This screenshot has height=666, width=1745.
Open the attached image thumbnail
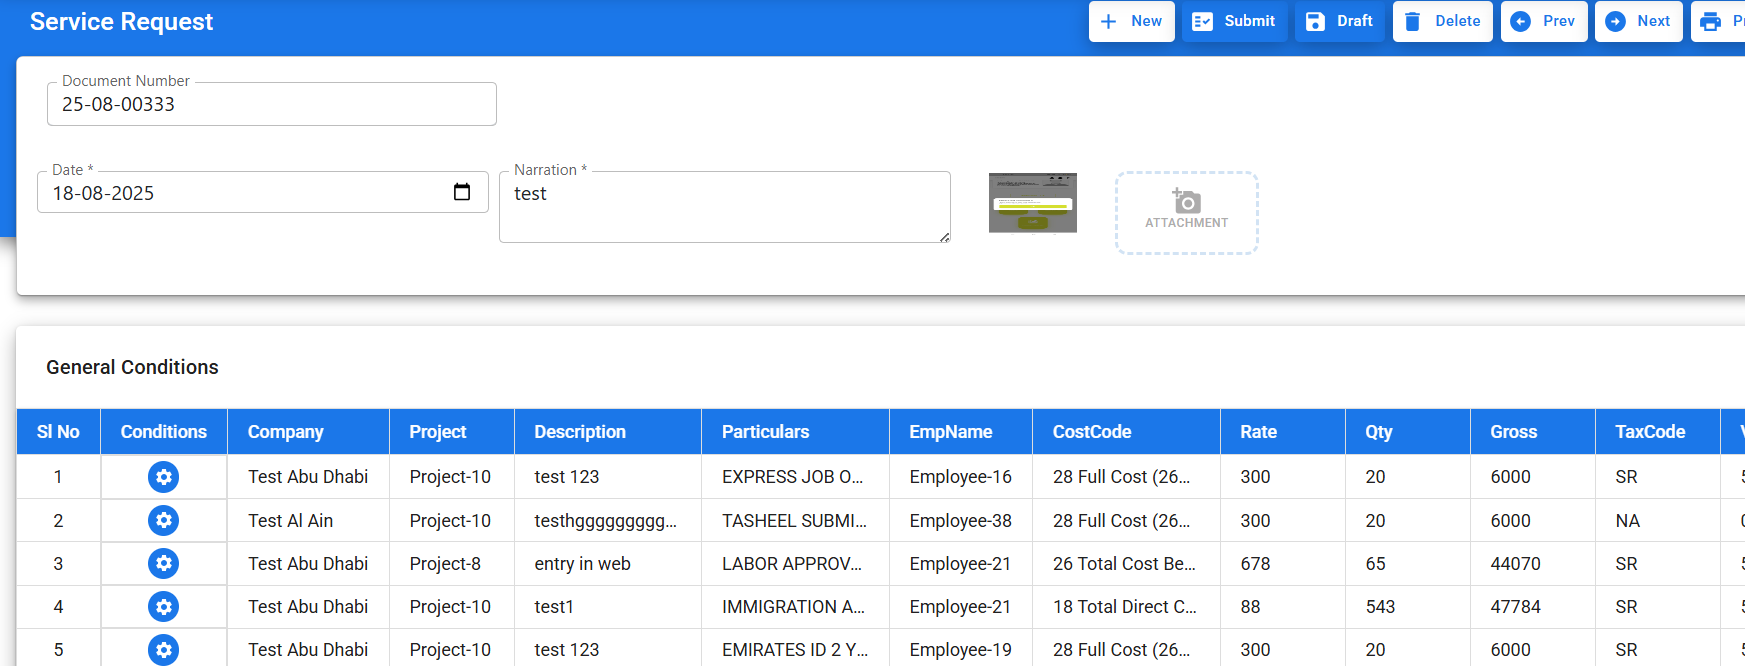coord(1032,203)
